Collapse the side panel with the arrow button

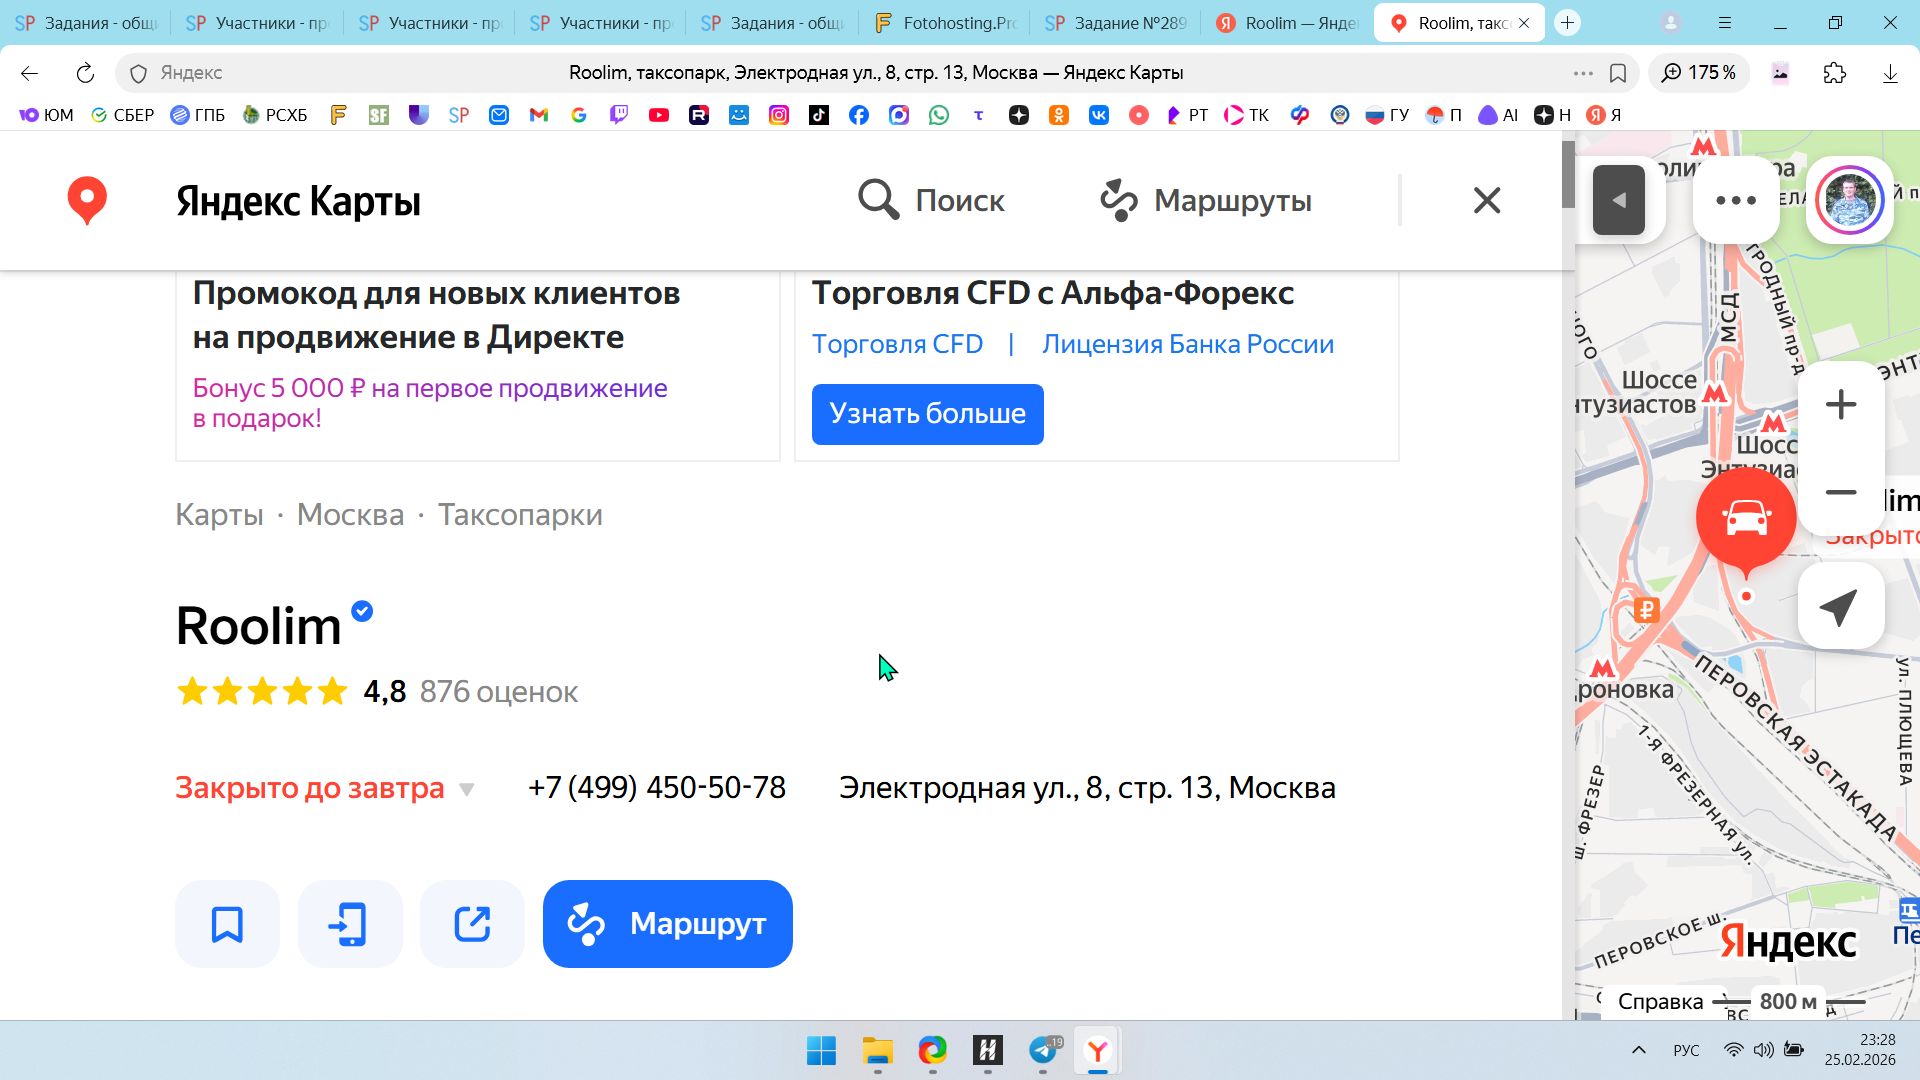click(1618, 200)
